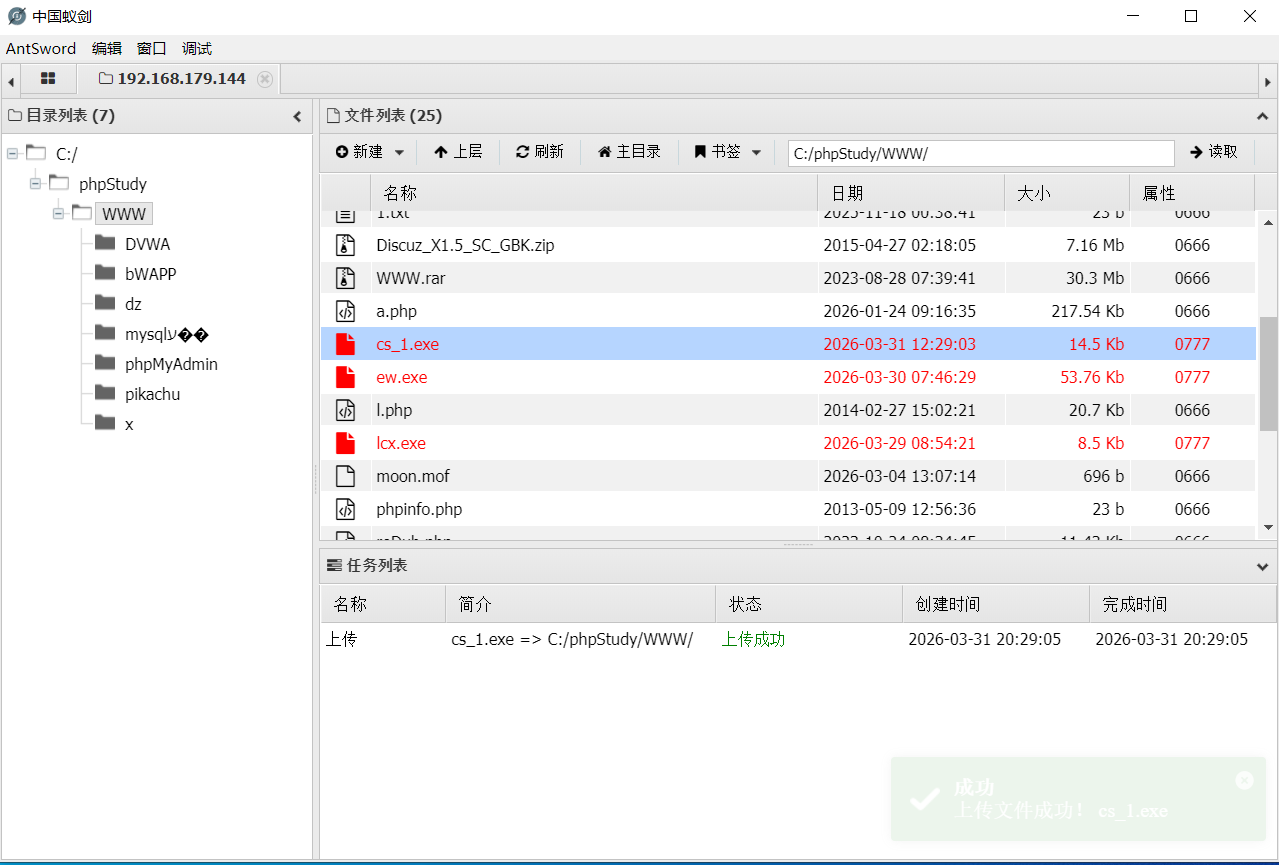This screenshot has width=1279, height=865.
Task: Open the 编辑 menu
Action: pyautogui.click(x=106, y=48)
